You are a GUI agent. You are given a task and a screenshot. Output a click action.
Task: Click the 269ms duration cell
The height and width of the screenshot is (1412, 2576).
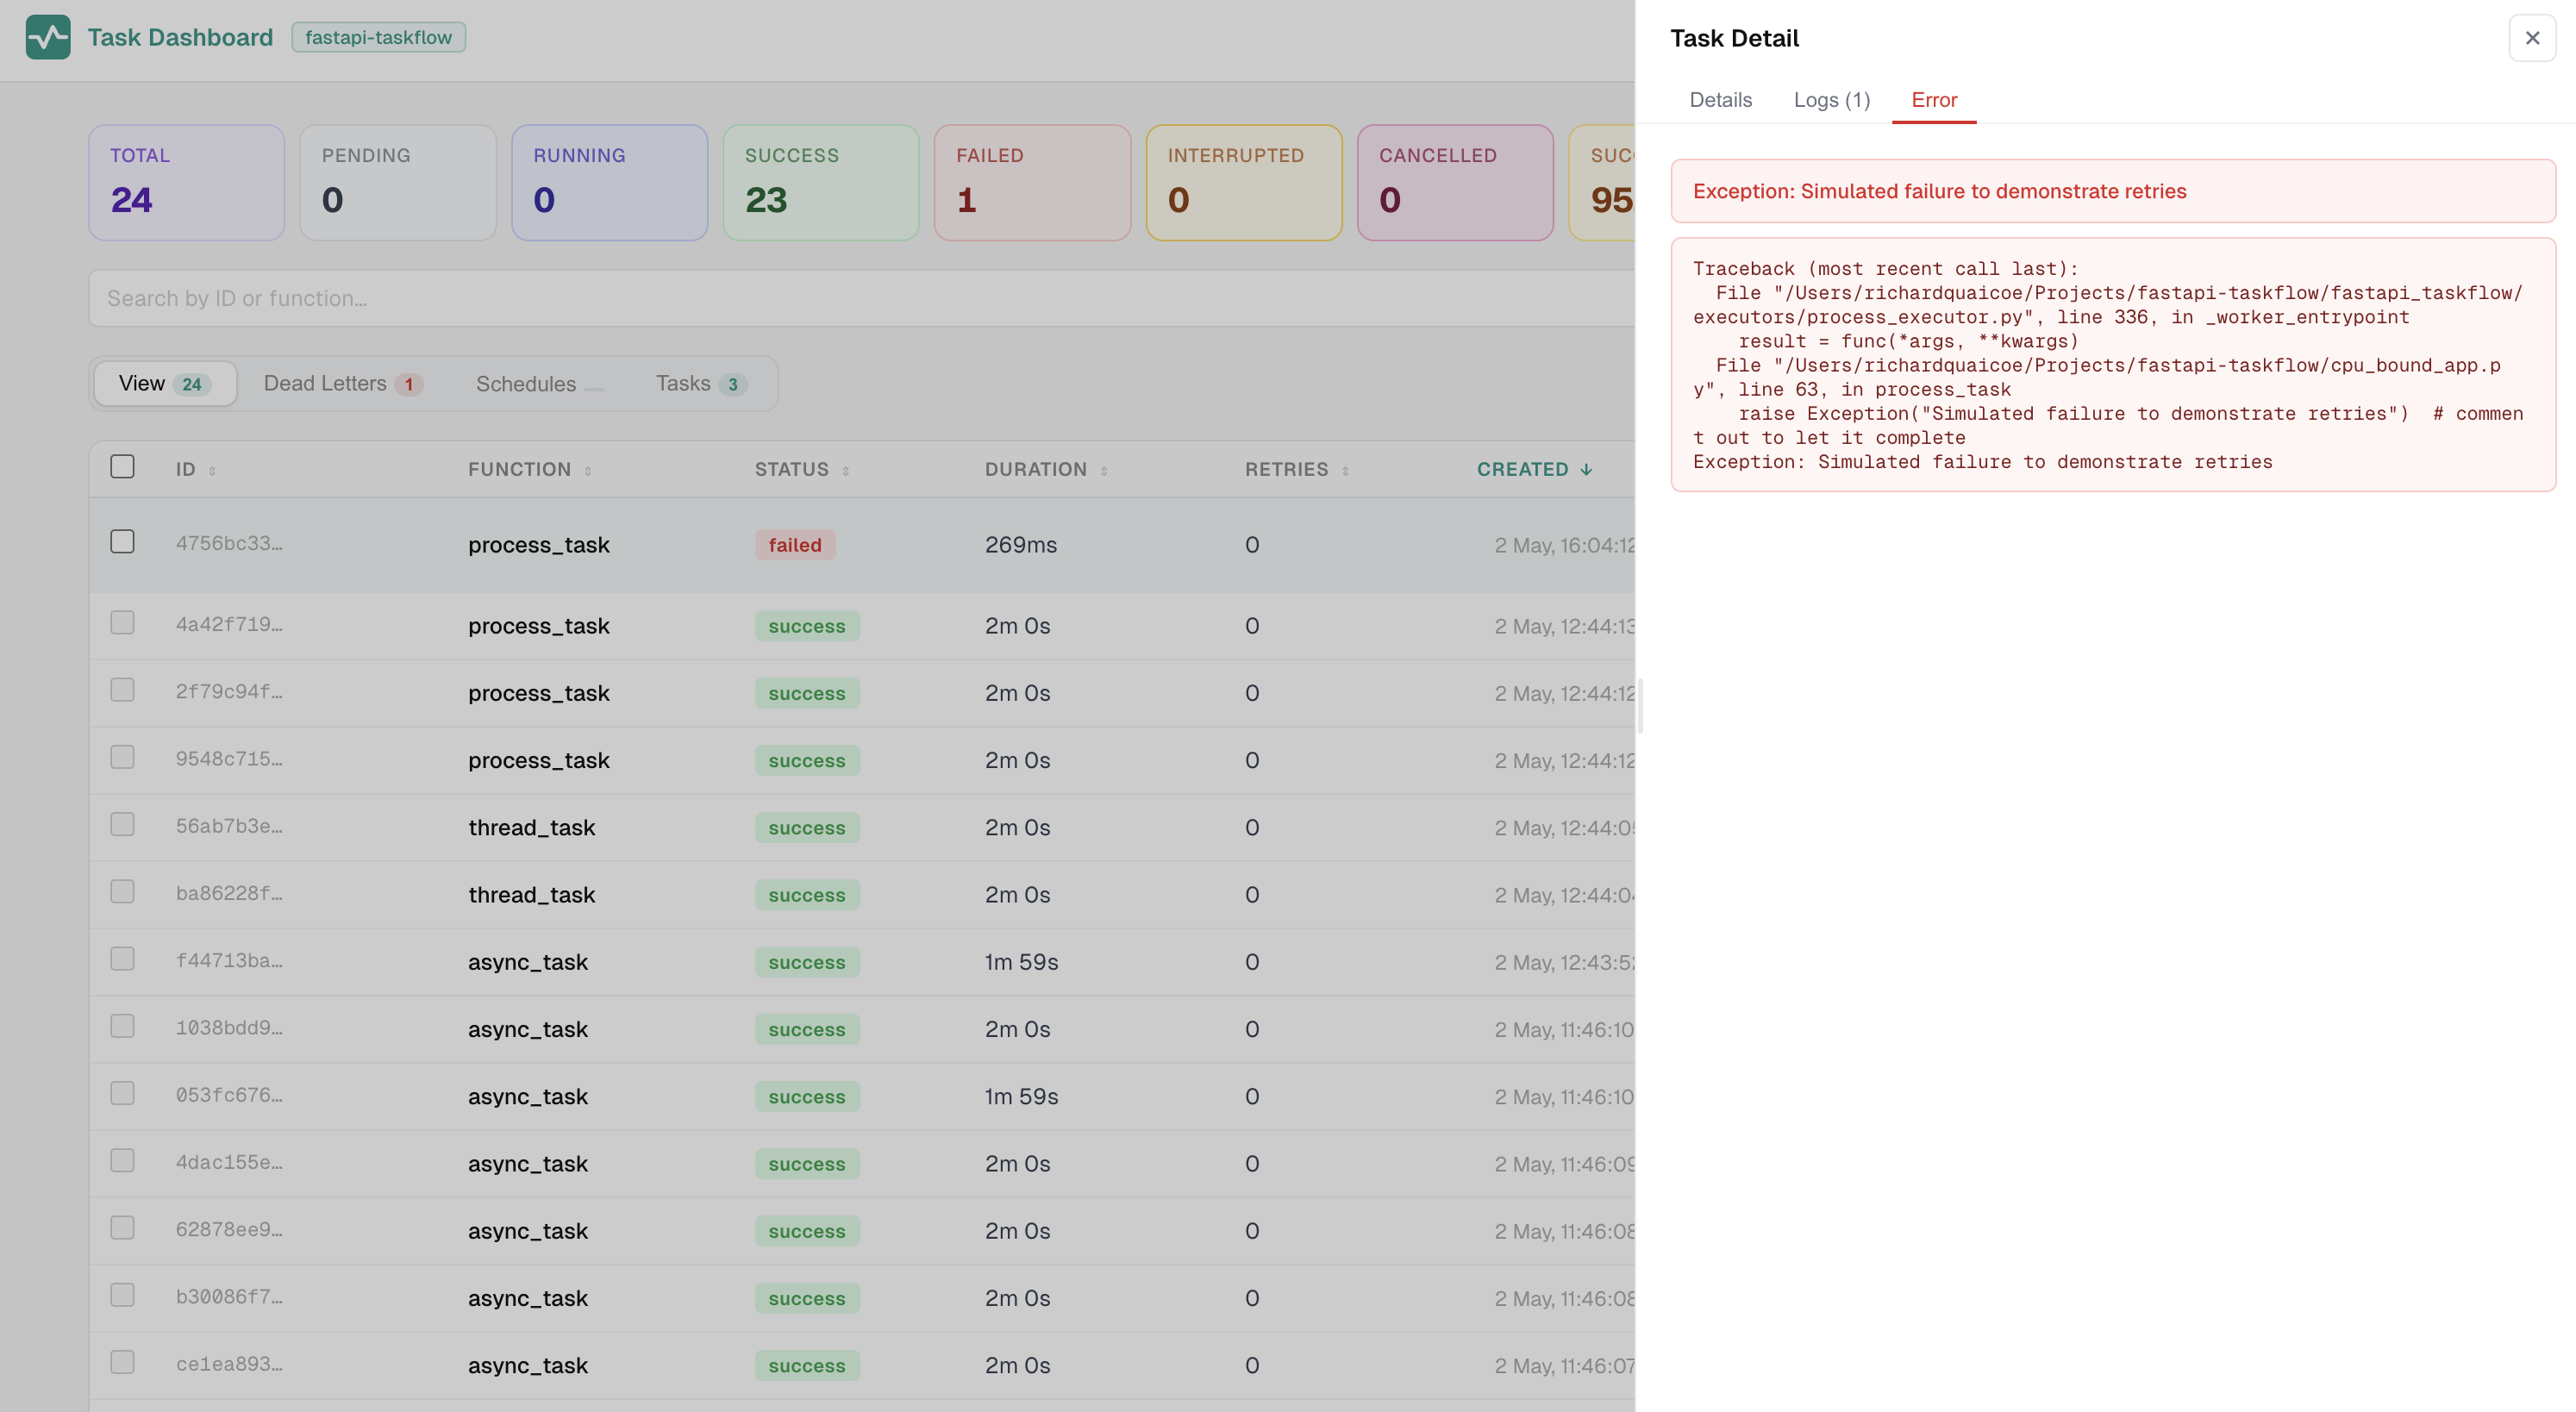[1021, 545]
